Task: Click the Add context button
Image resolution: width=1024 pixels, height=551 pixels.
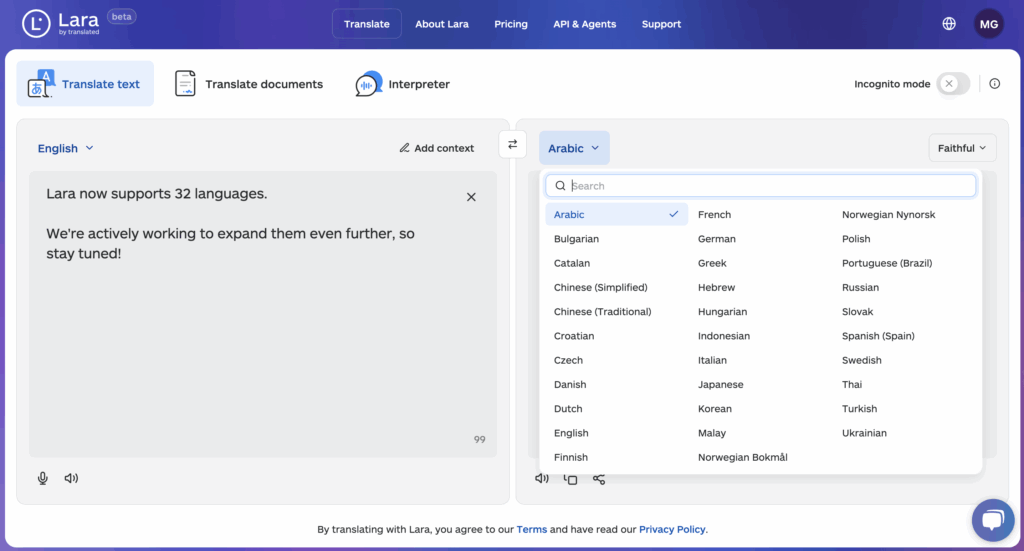Action: 437,148
